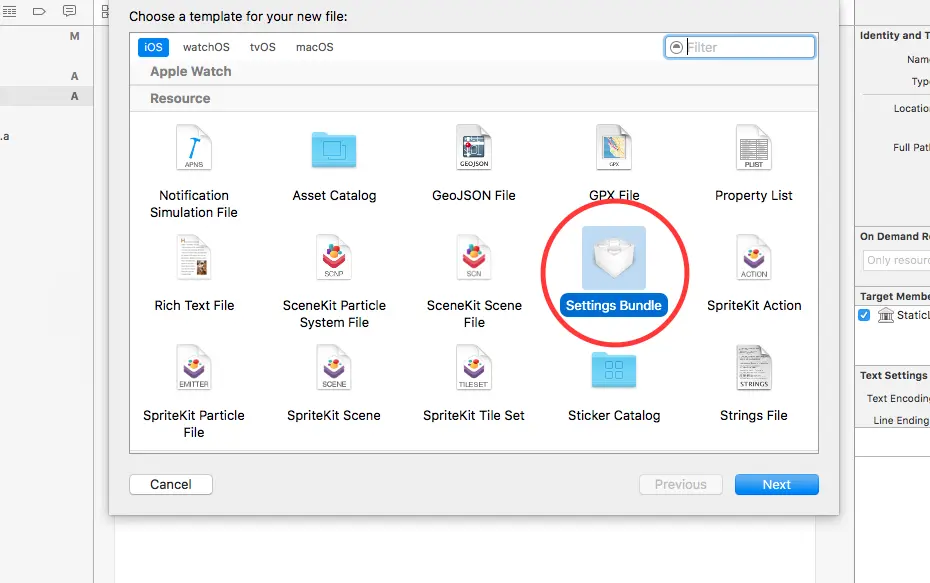
Task: Pick the Rich Text File template icon
Action: coord(194,257)
